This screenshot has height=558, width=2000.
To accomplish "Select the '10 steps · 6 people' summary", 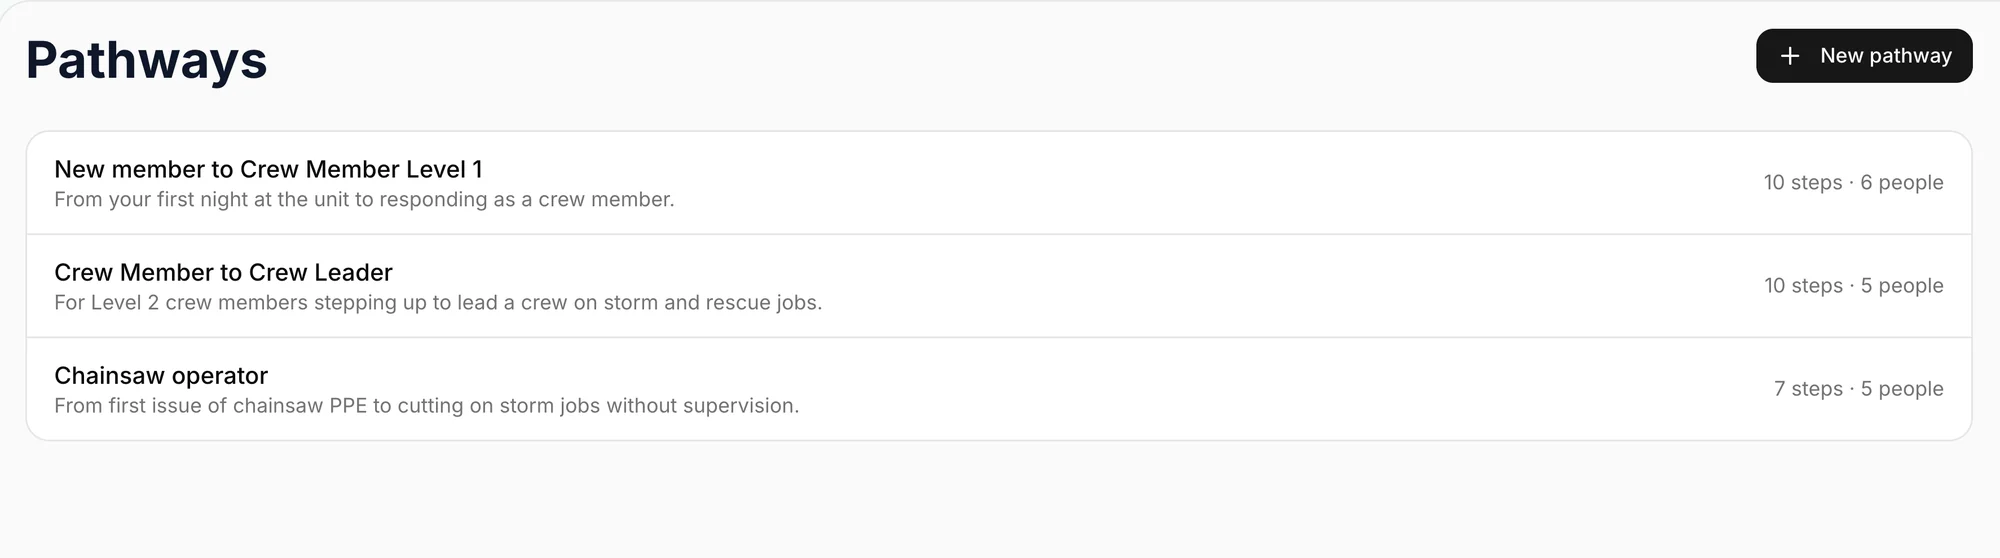I will 1853,183.
